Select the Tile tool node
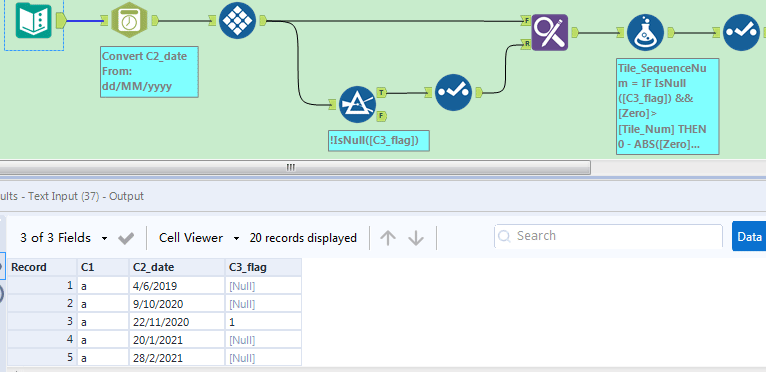Viewport: 766px width, 372px height. [x=237, y=20]
